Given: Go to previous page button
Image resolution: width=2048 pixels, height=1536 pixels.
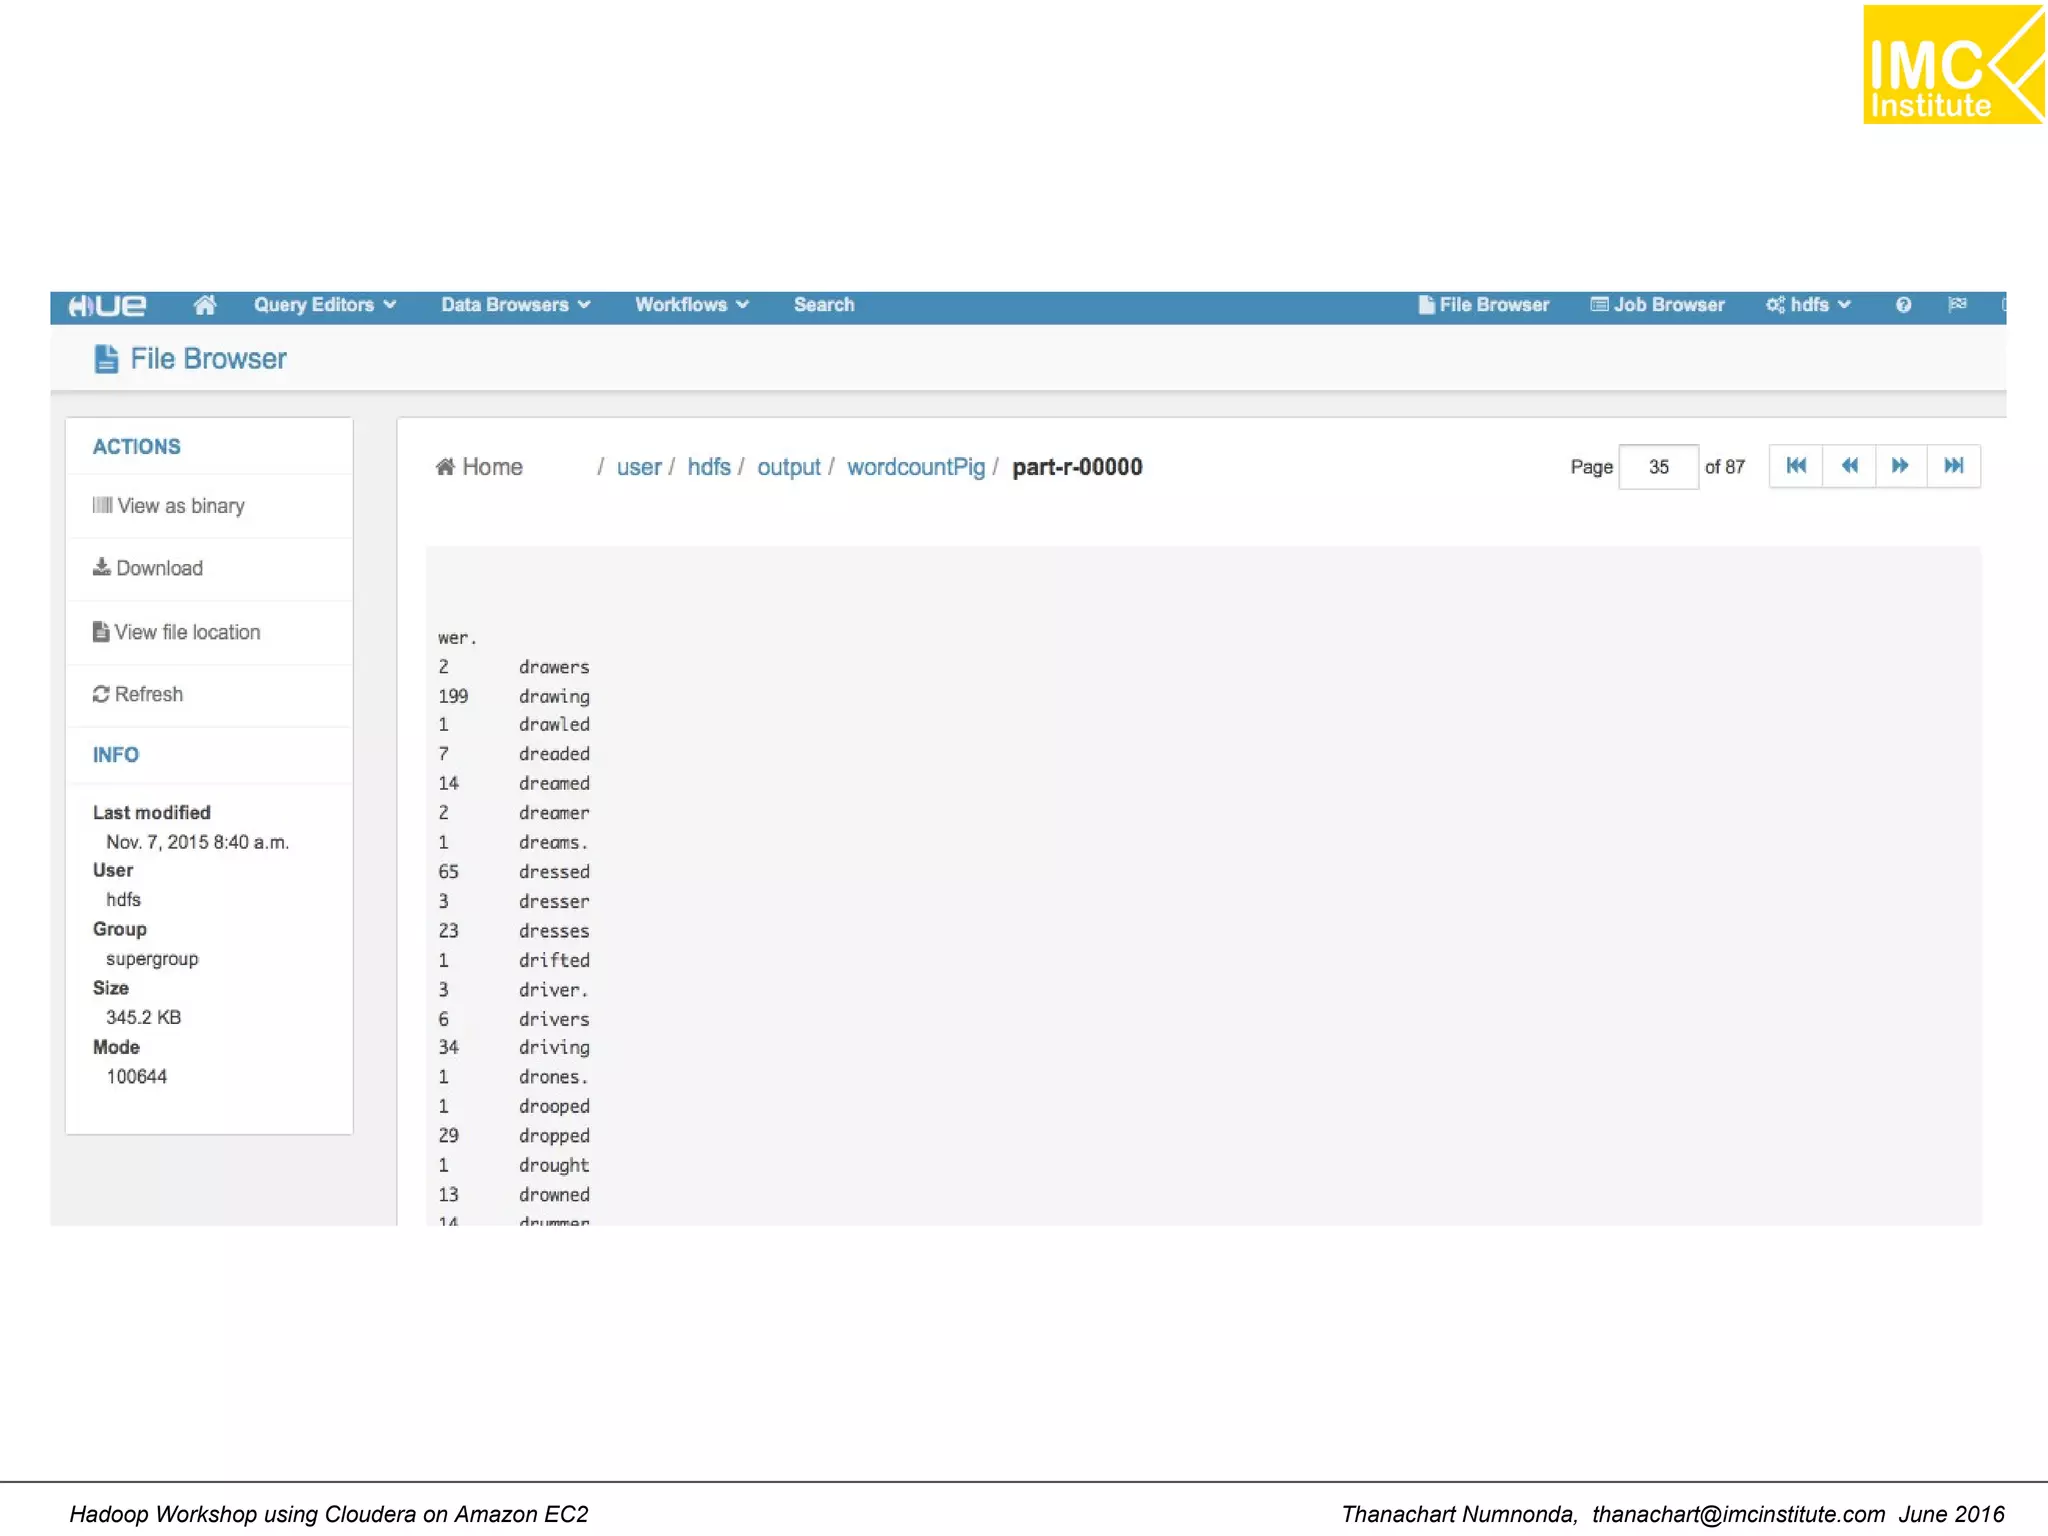Looking at the screenshot, I should click(1849, 466).
